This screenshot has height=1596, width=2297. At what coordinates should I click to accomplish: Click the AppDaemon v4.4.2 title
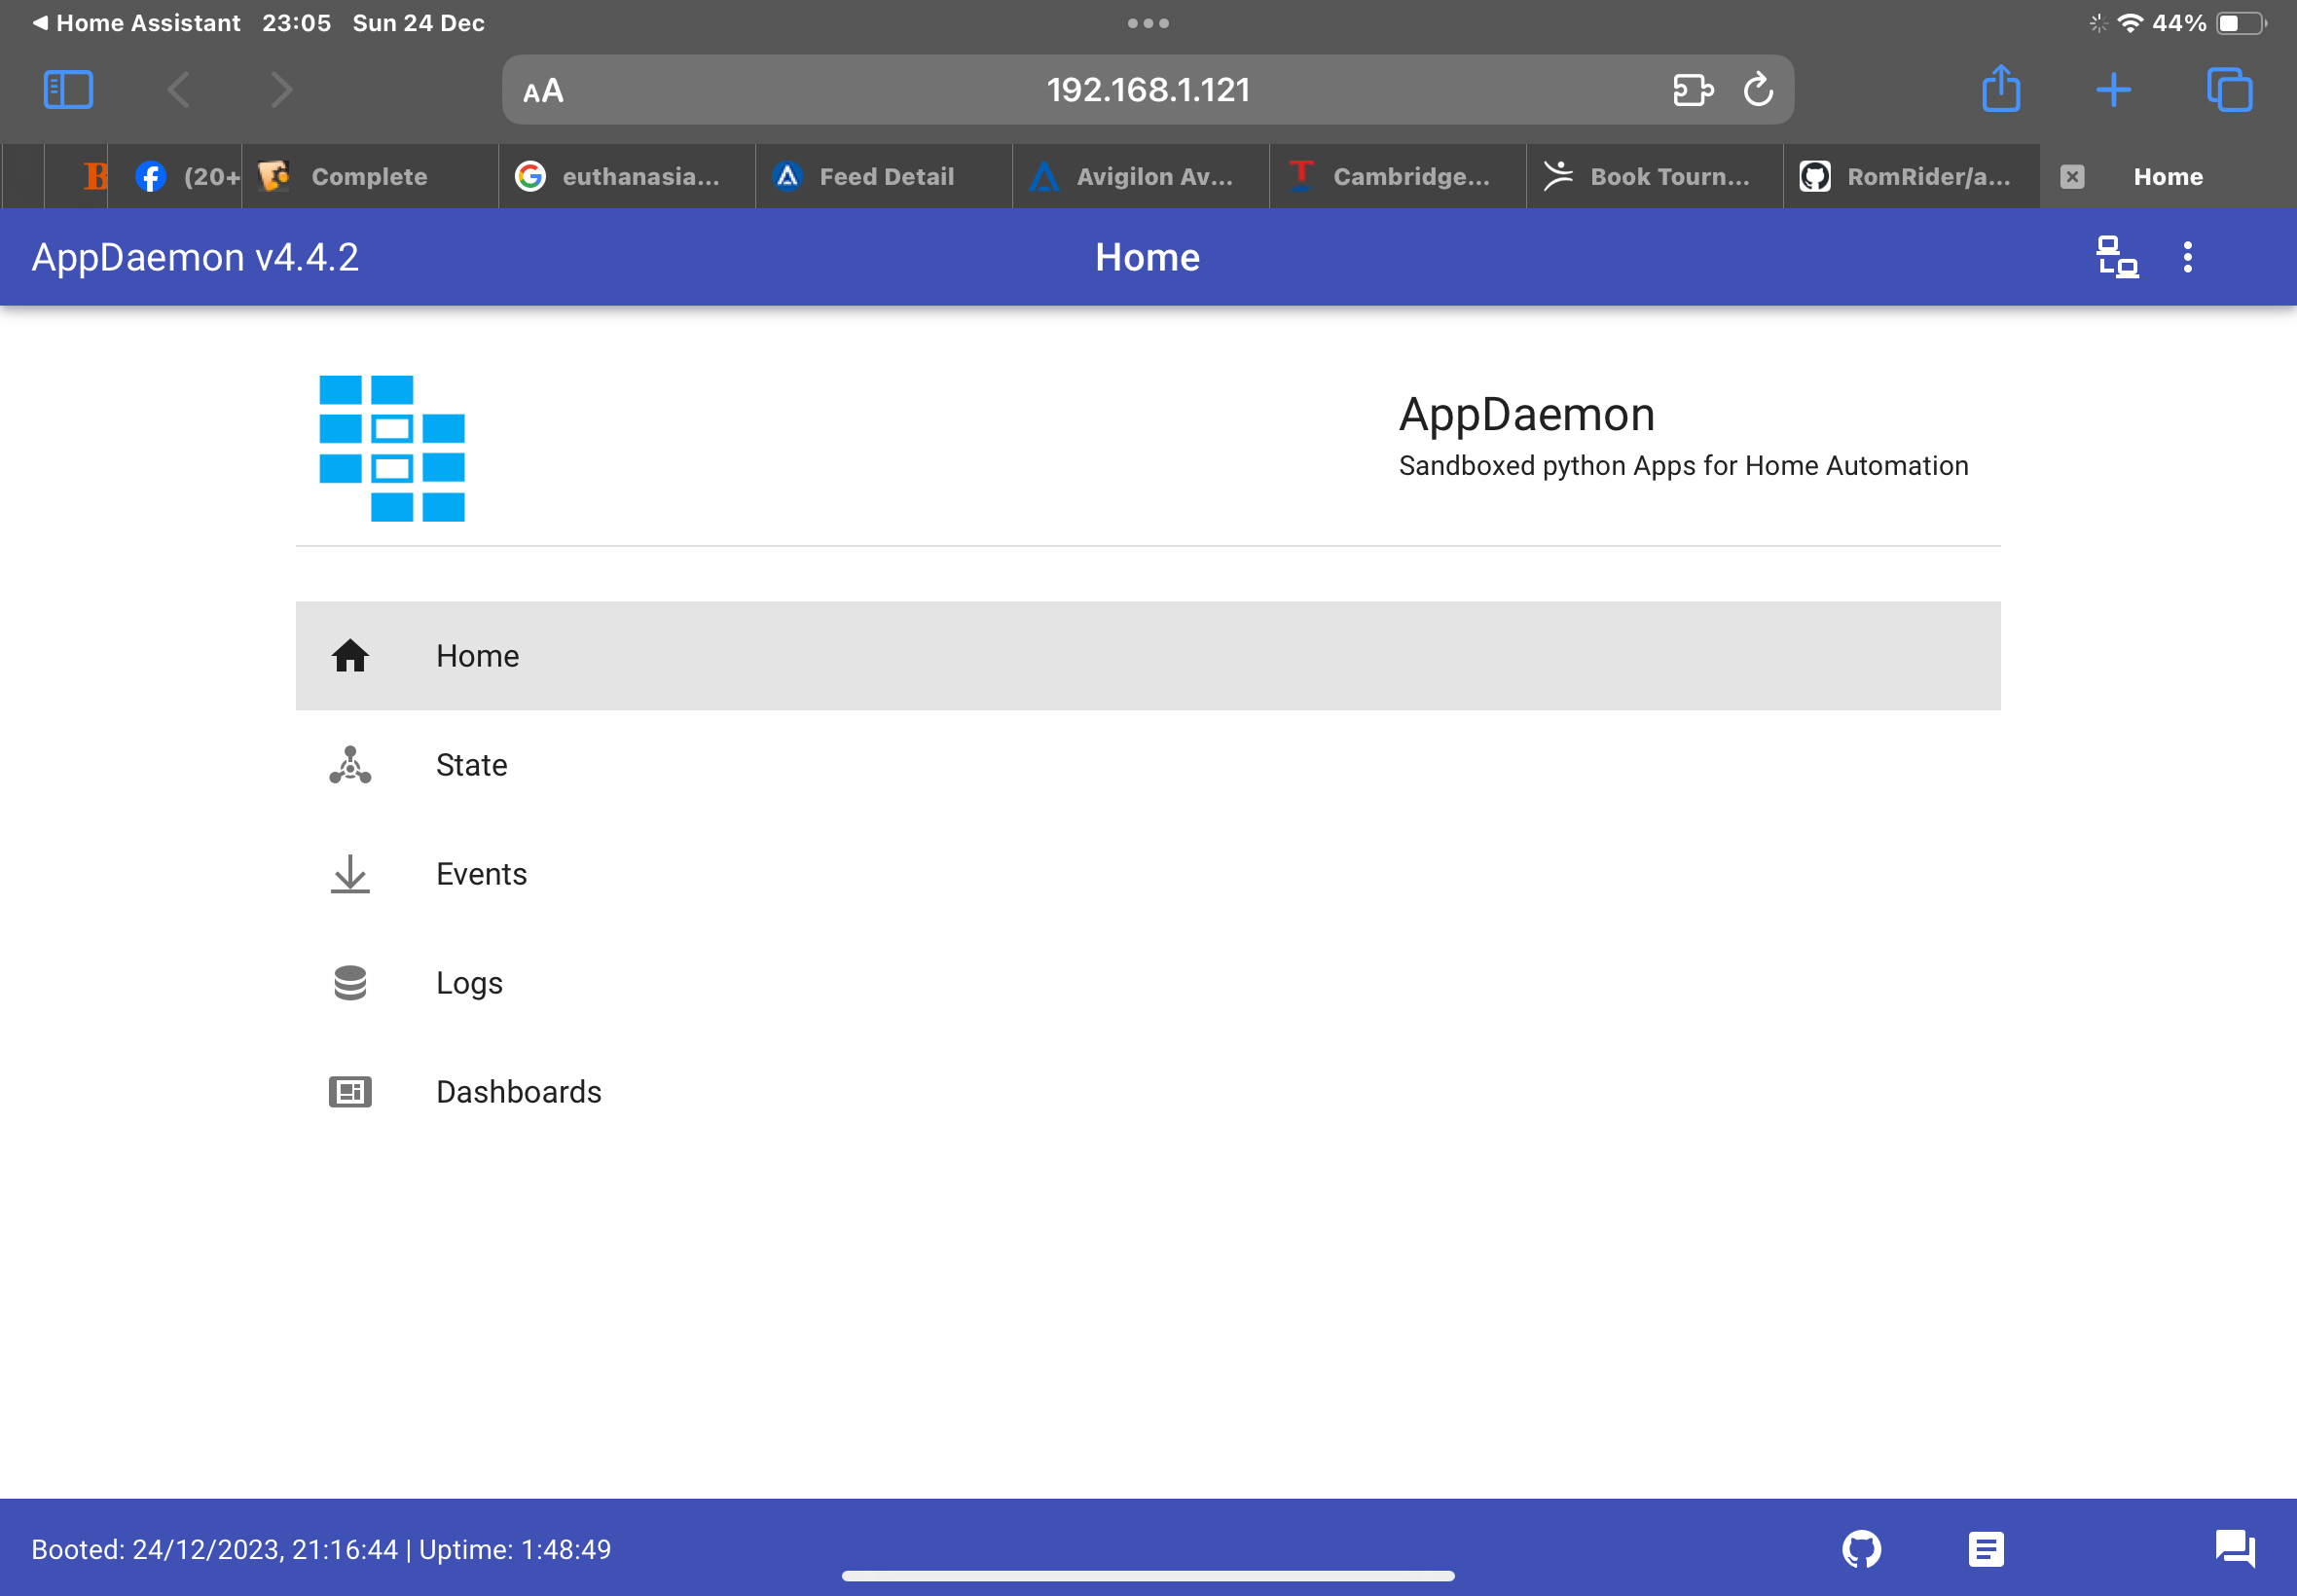tap(195, 257)
